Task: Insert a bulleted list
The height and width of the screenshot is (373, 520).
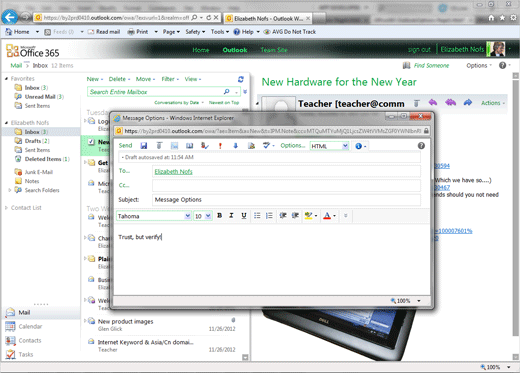Action: tap(257, 216)
